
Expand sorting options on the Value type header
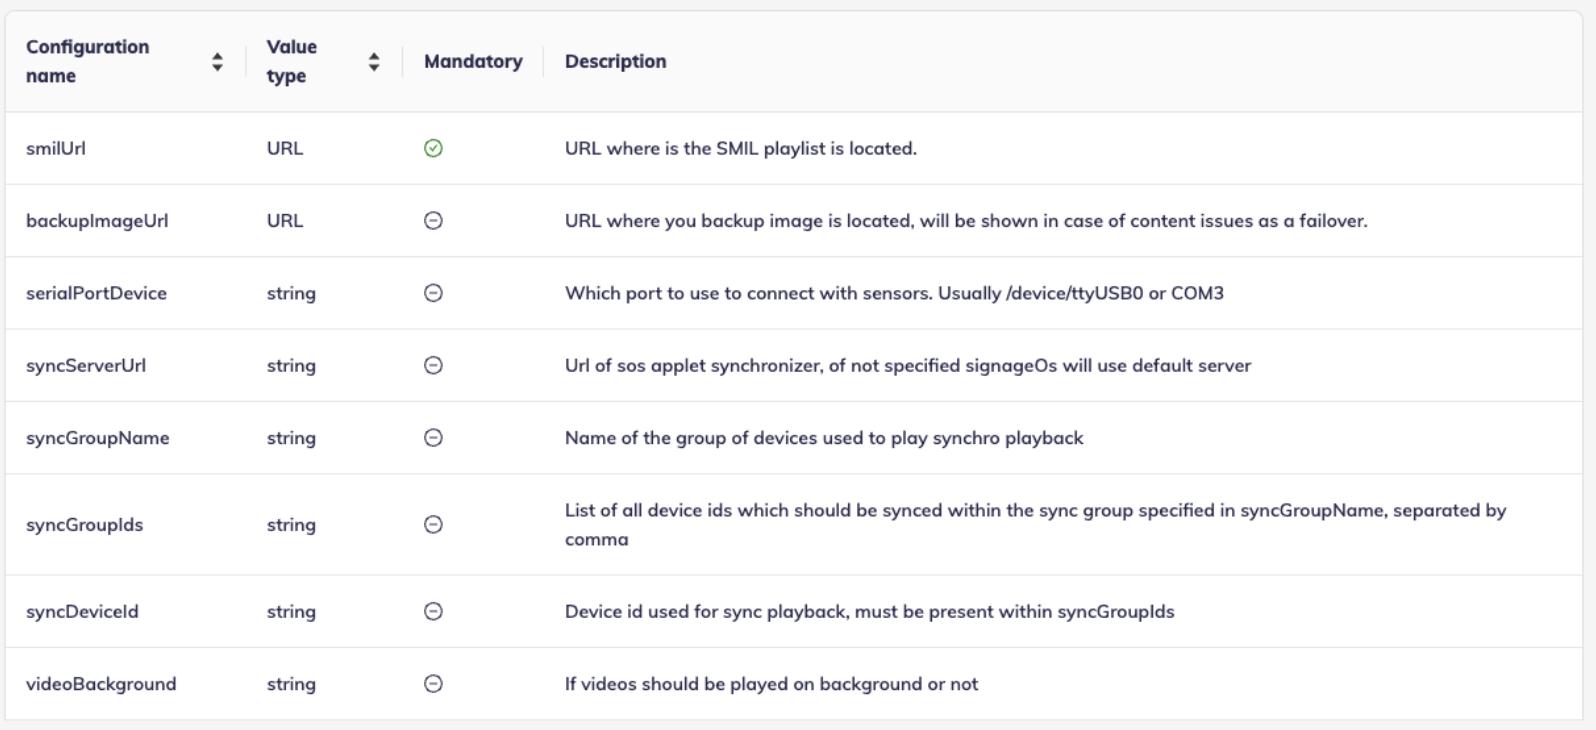373,60
